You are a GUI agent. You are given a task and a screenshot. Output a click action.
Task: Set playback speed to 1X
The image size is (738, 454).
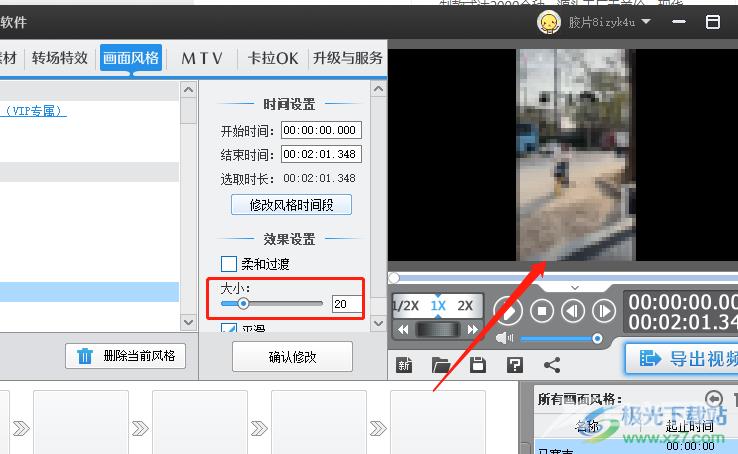click(438, 306)
